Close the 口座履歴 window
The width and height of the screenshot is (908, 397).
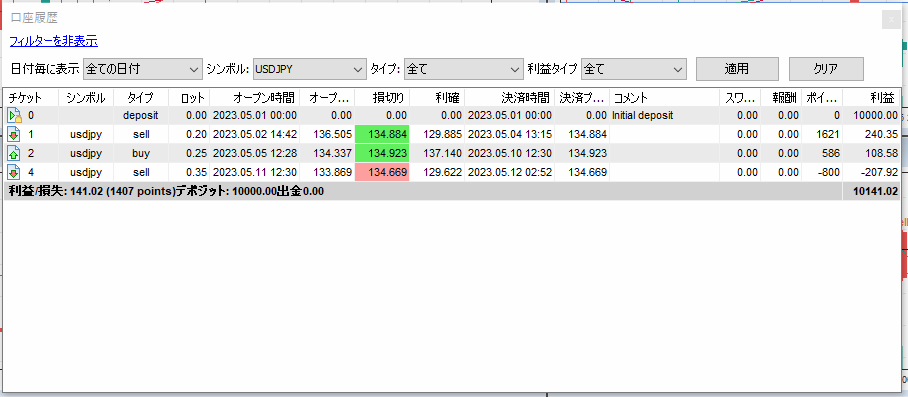[x=891, y=19]
